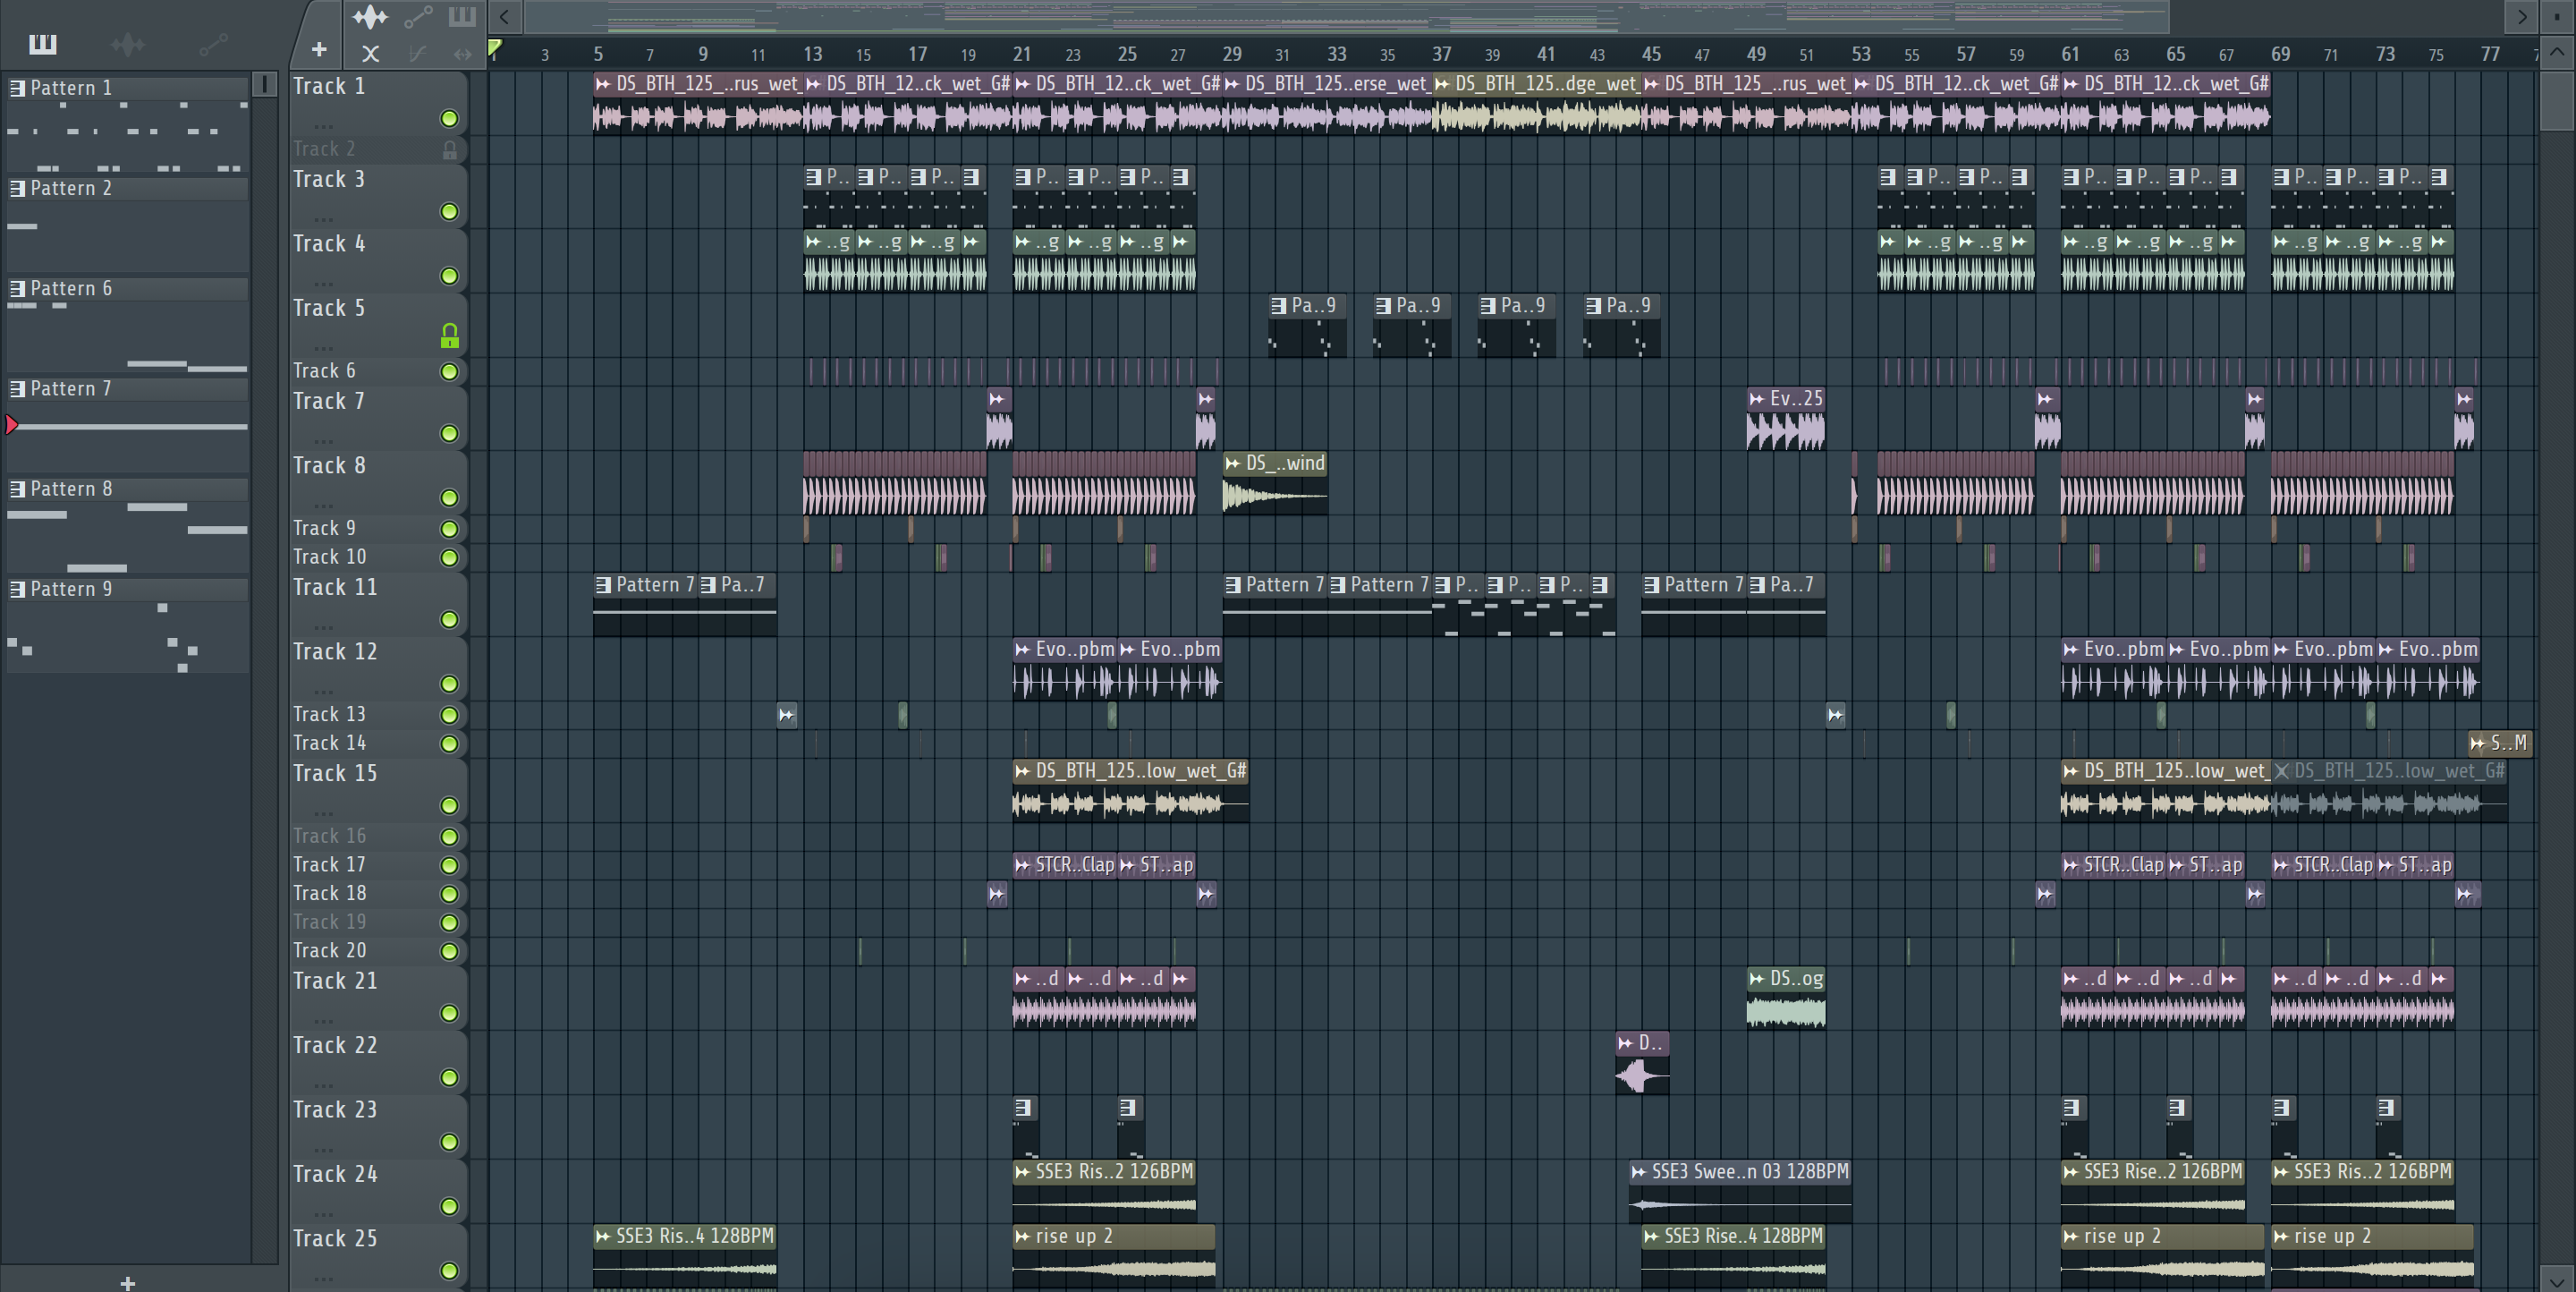The height and width of the screenshot is (1292, 2576).
Task: Select Pattern 7 in the picker list
Action: (x=128, y=388)
